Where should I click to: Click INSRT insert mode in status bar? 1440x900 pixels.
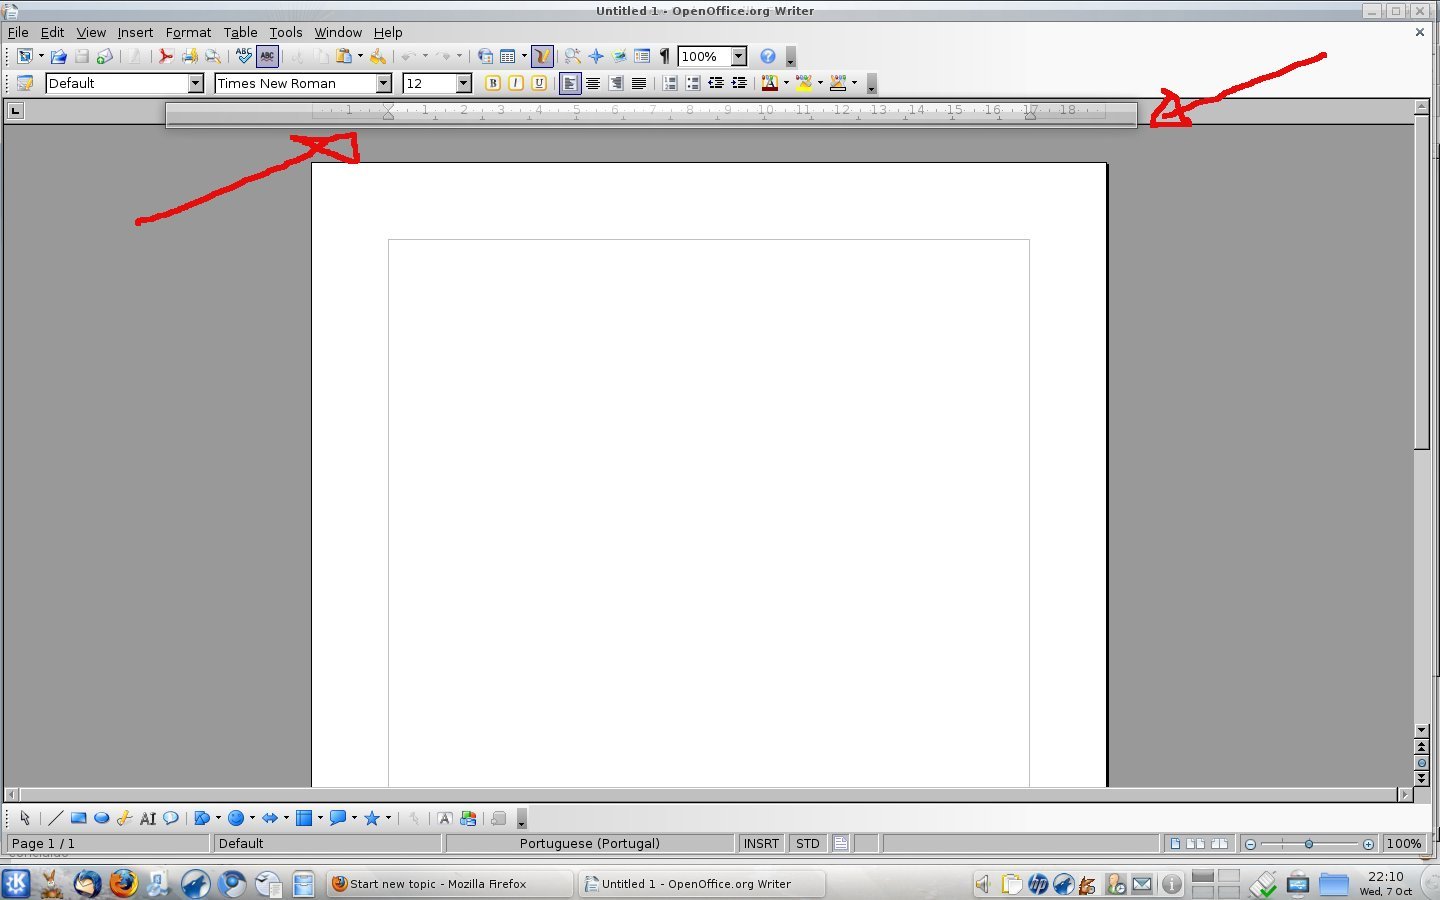coord(760,844)
